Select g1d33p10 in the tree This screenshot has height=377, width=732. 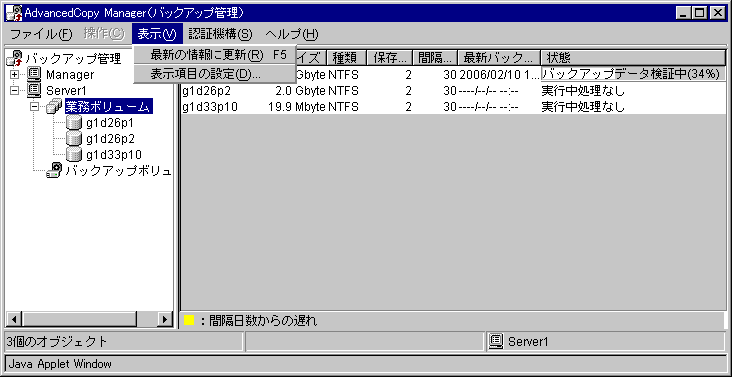click(114, 155)
